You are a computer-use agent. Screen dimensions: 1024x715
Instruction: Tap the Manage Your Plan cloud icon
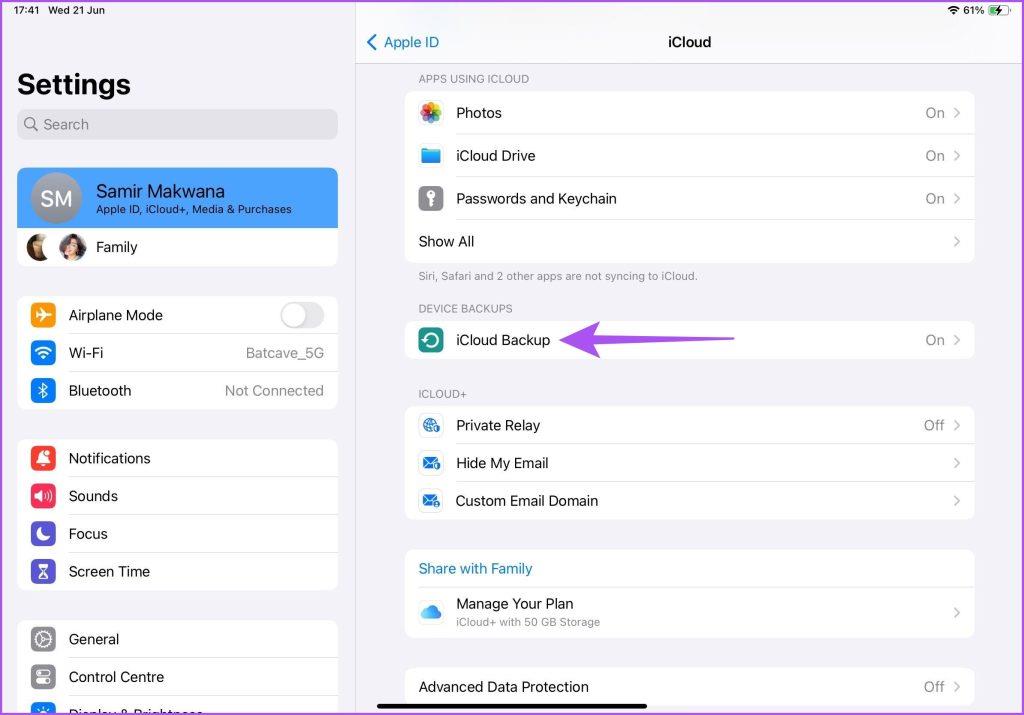tap(430, 612)
